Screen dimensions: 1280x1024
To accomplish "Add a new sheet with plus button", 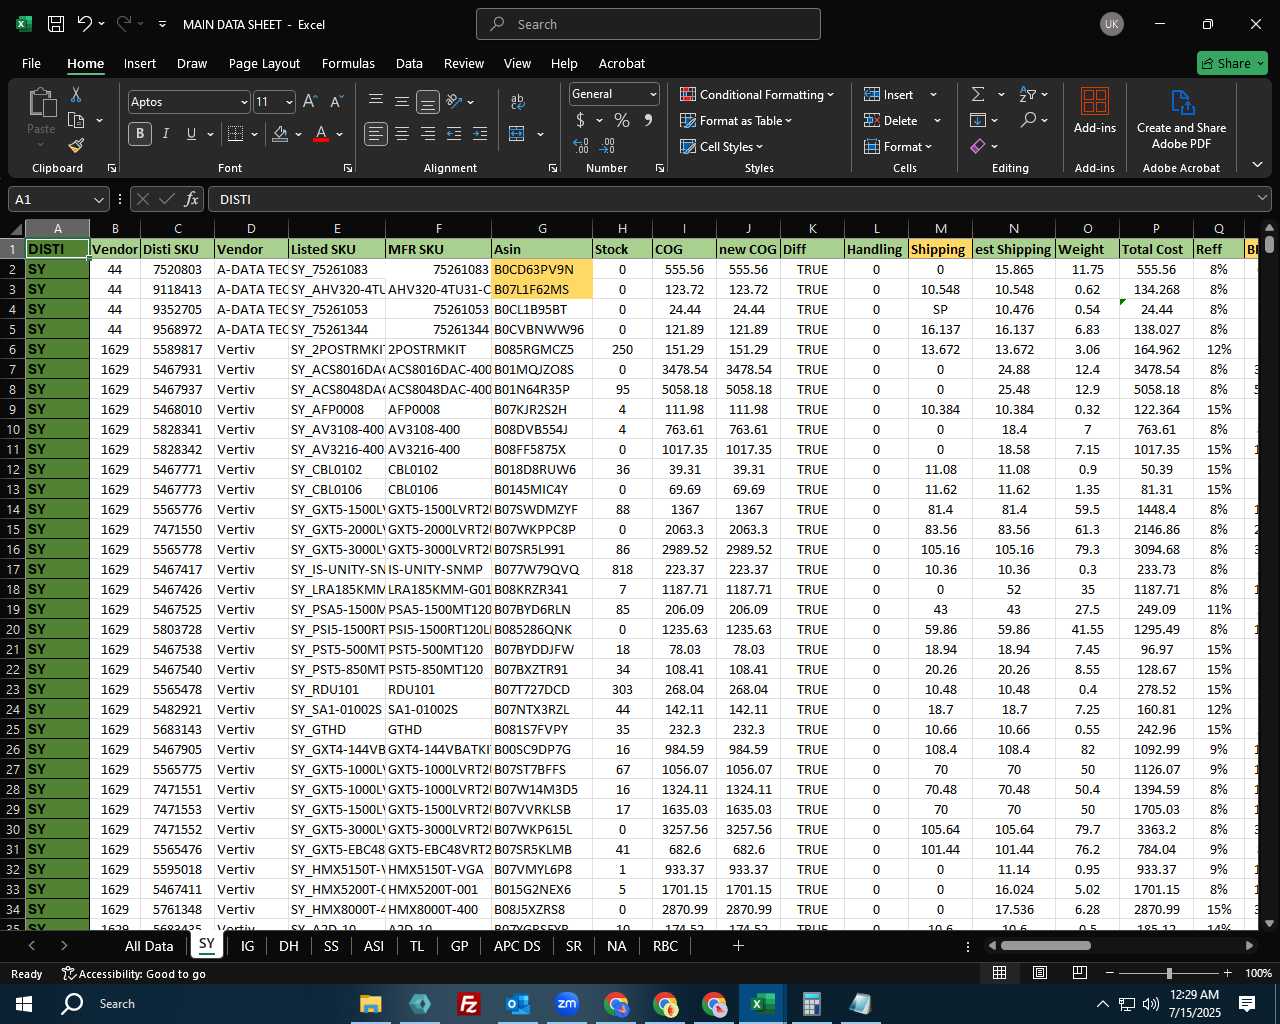I will tap(738, 946).
